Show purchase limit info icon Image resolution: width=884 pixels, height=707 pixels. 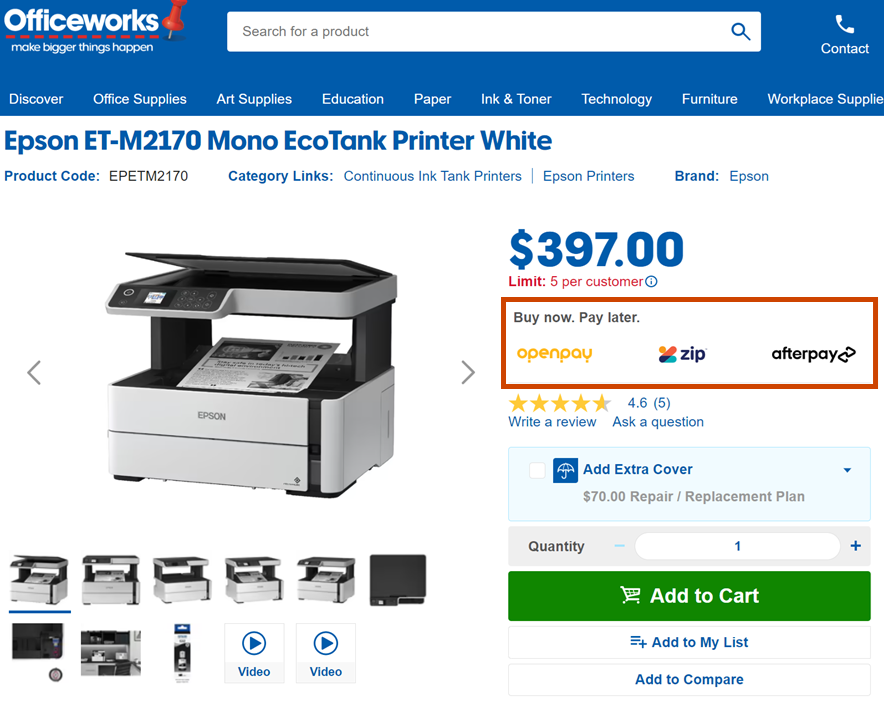tap(651, 282)
